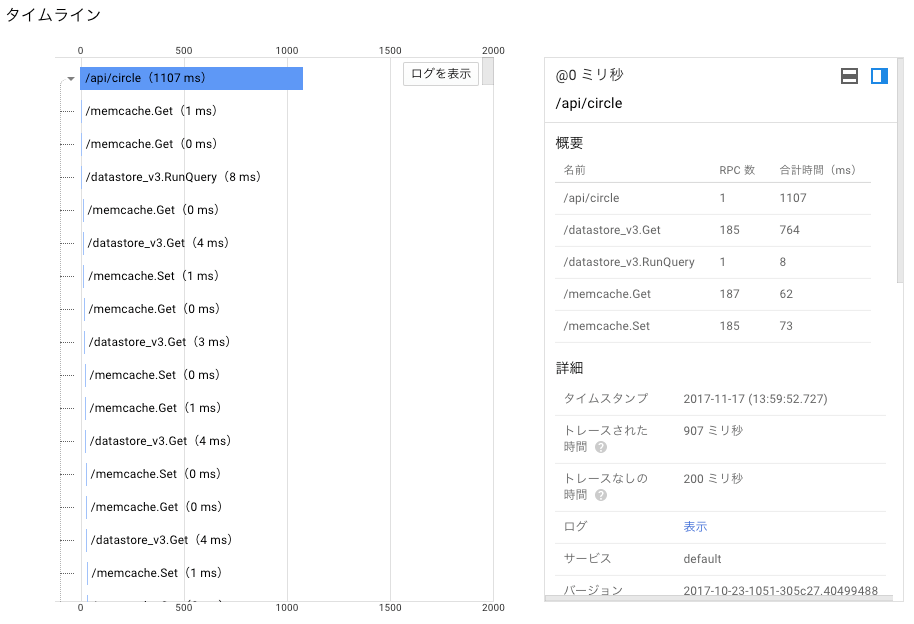This screenshot has height=624, width=914.
Task: Click the span bar of /datastore_v3.RunQuery
Action: [x=85, y=176]
